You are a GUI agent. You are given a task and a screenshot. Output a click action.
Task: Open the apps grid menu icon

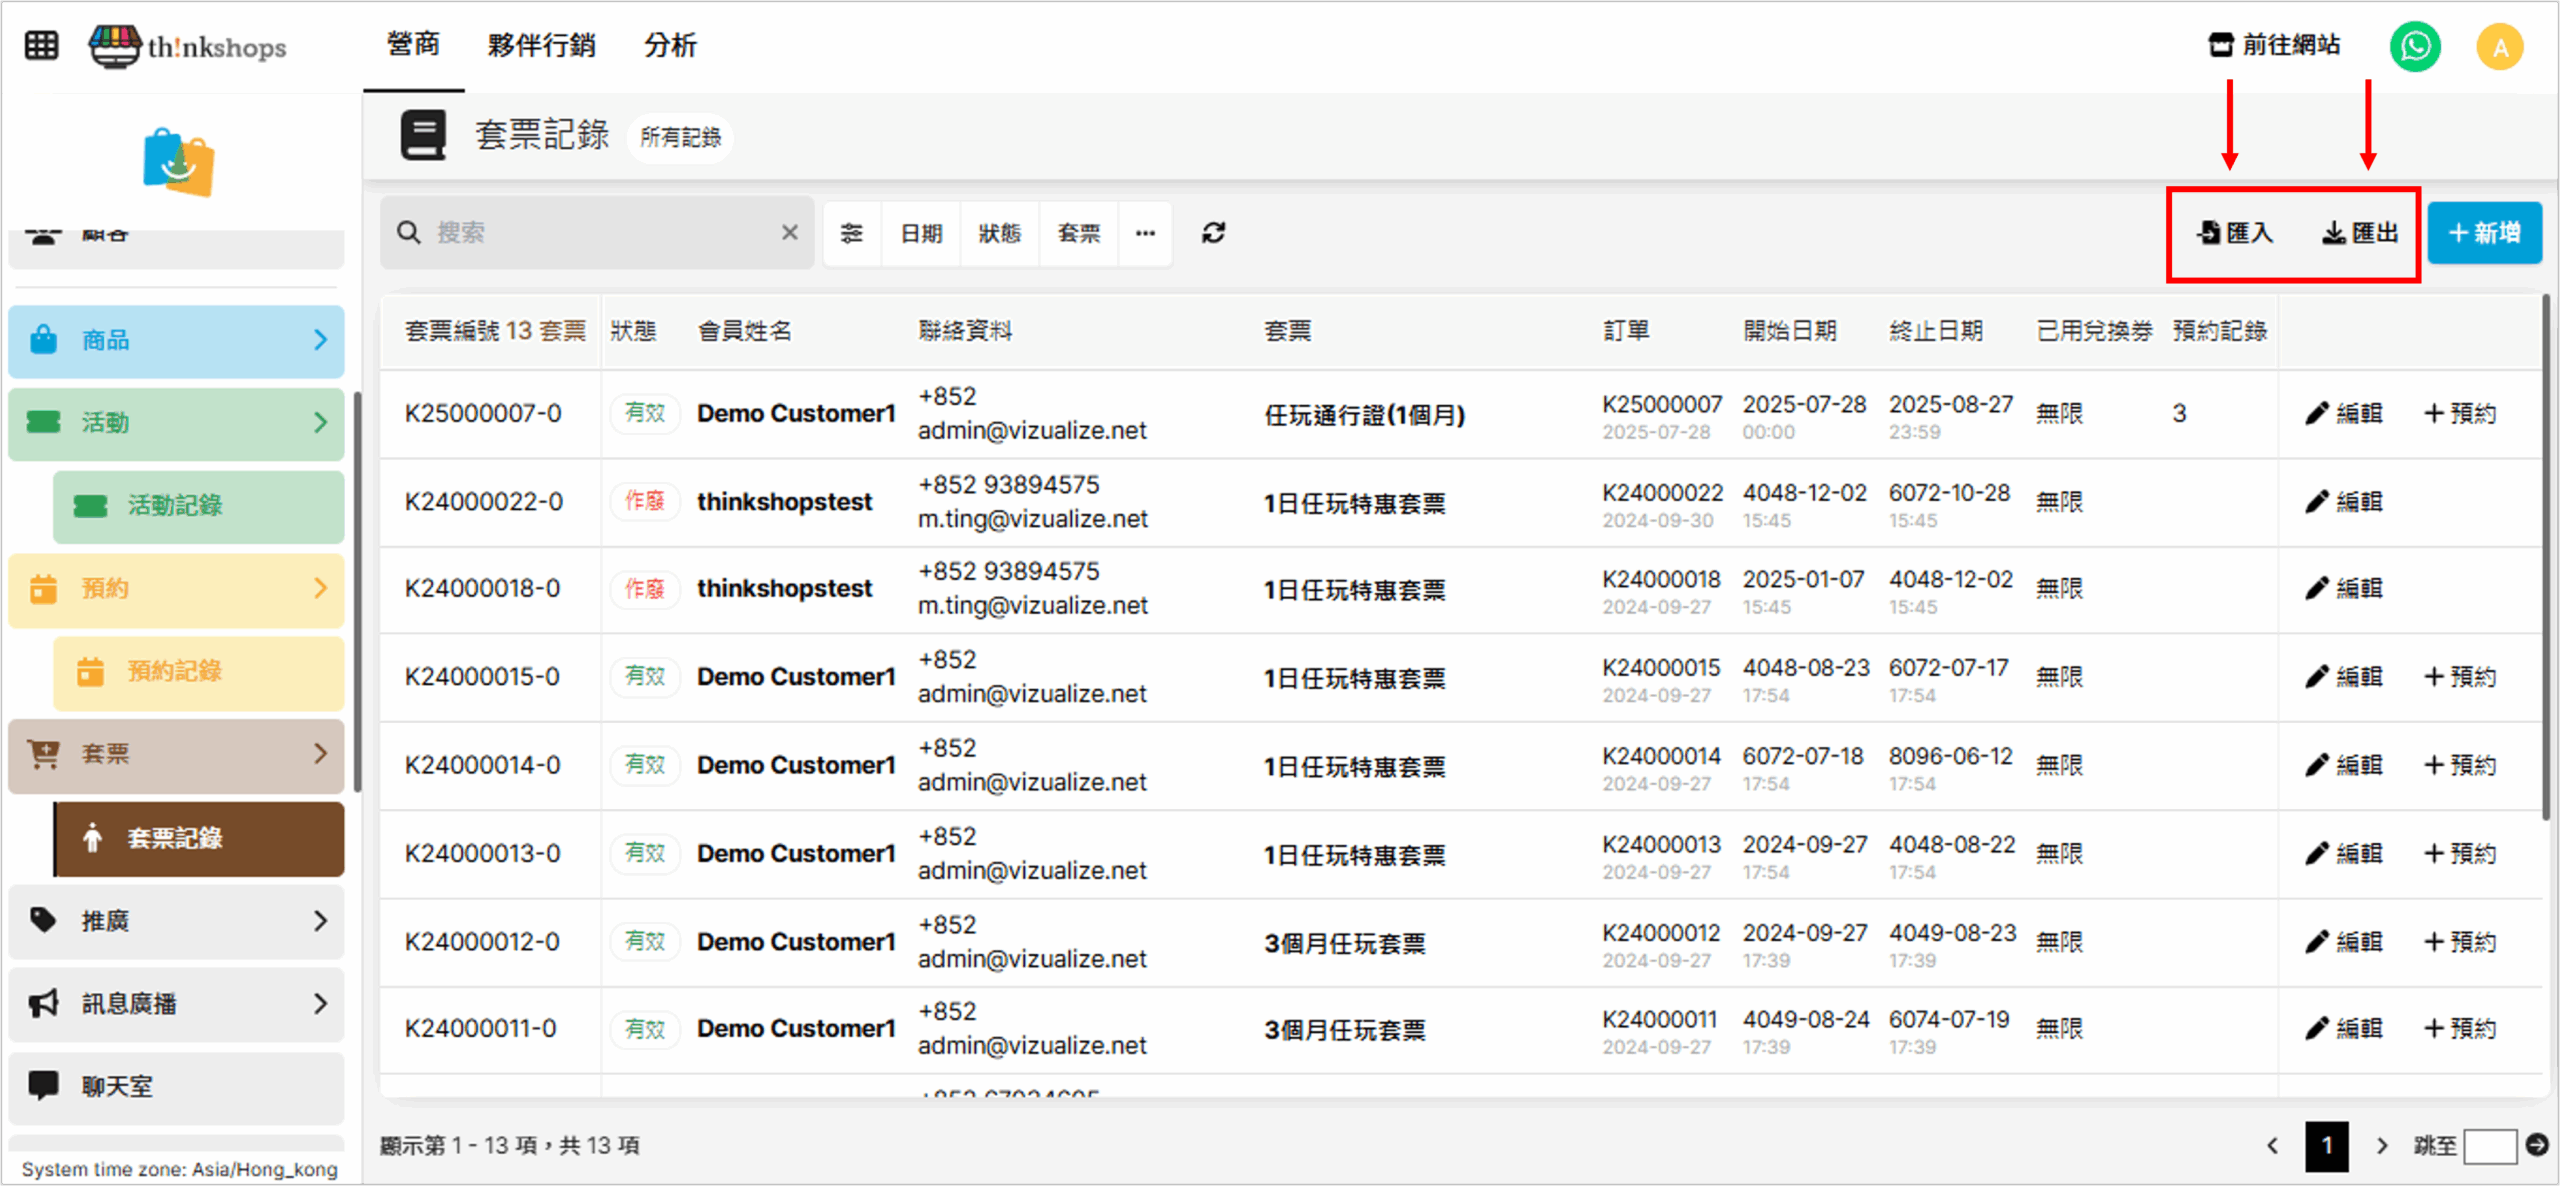coord(41,46)
